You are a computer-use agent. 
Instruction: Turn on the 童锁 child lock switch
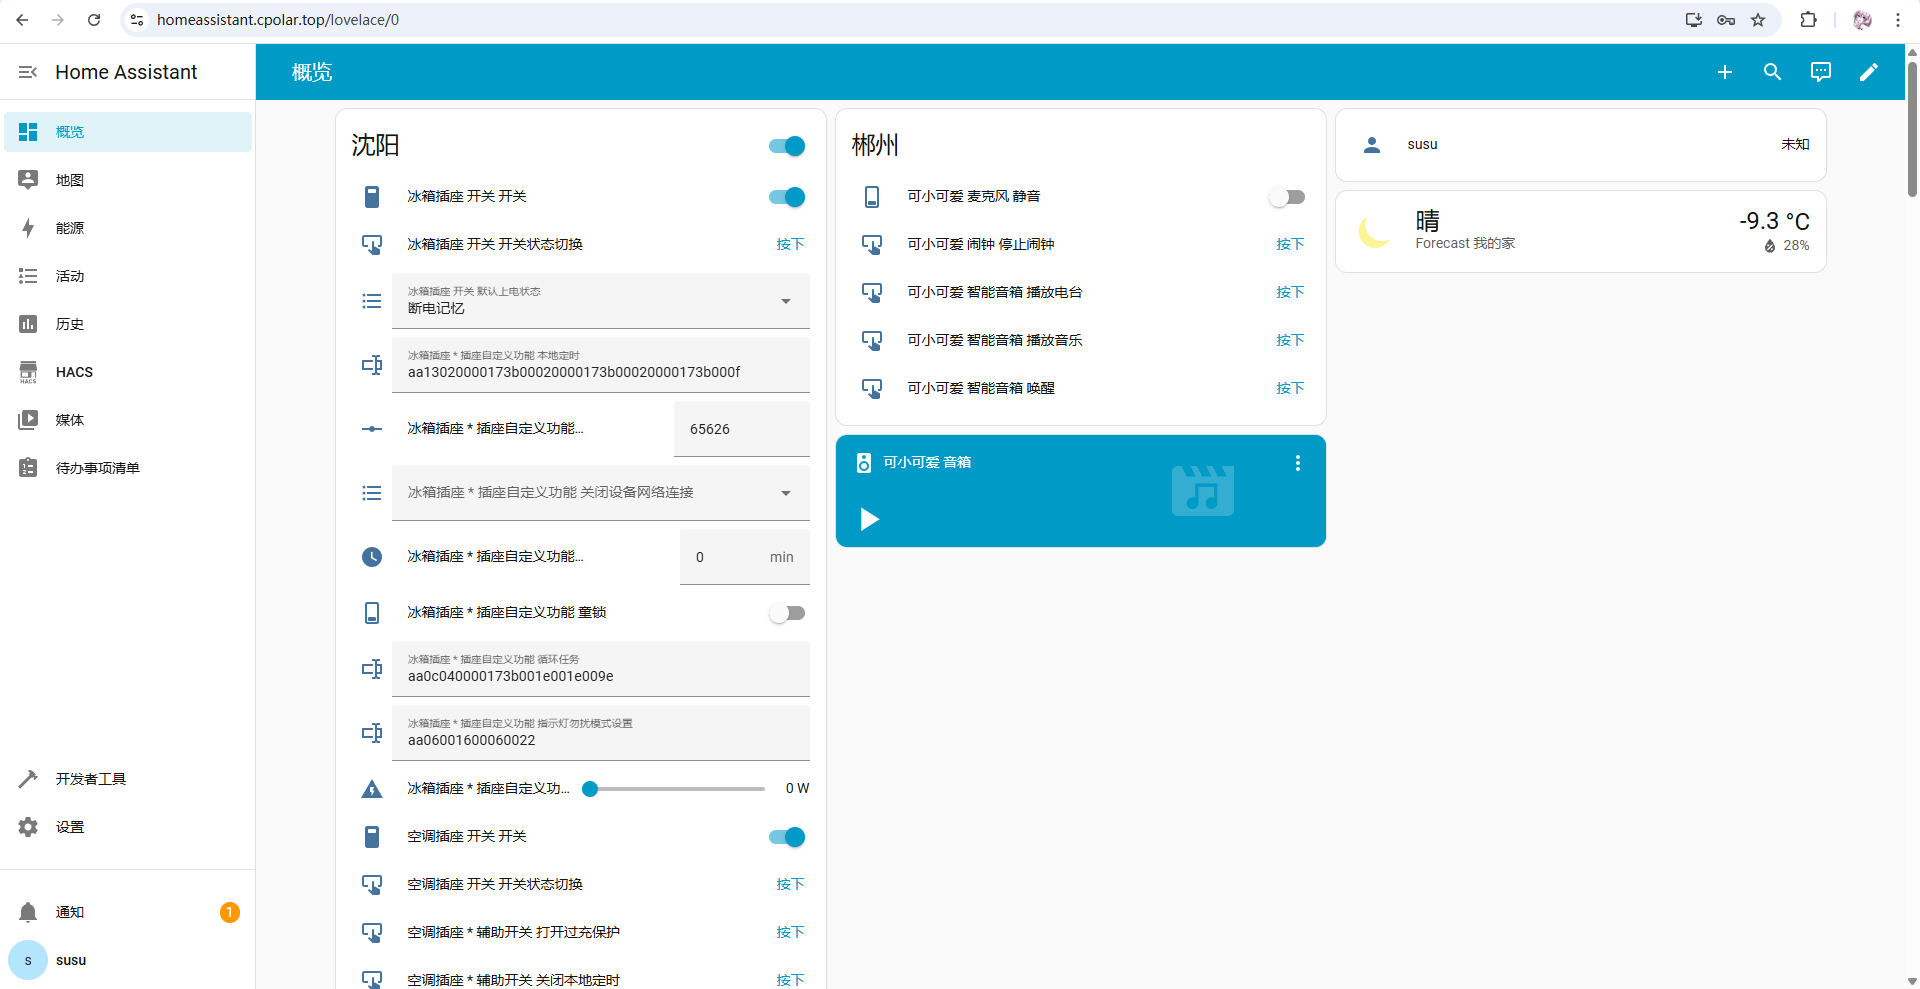click(787, 613)
